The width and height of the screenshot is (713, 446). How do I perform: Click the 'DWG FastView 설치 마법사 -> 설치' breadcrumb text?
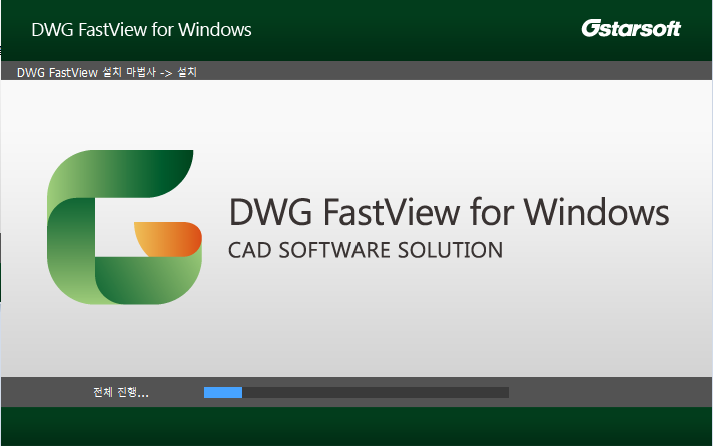(106, 72)
